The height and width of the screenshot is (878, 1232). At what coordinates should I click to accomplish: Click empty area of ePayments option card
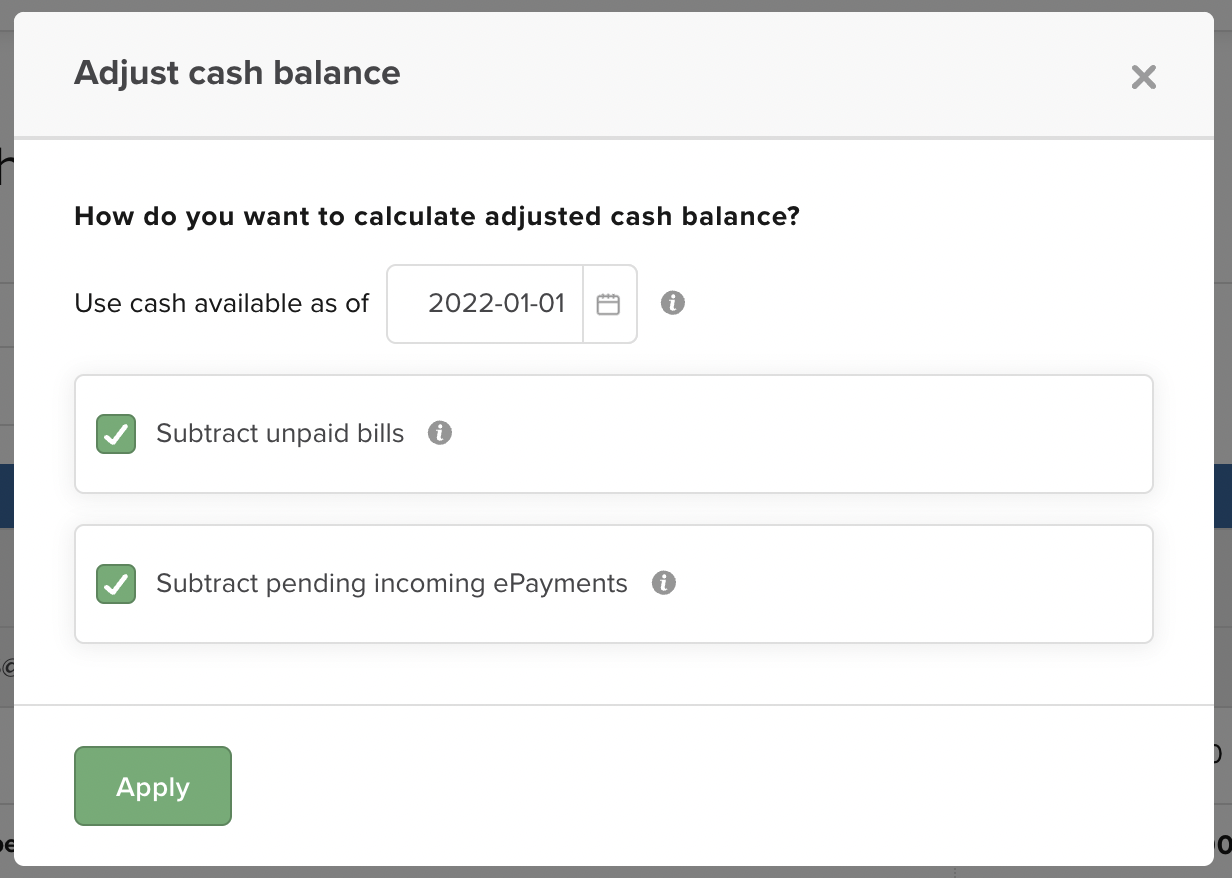tap(900, 584)
